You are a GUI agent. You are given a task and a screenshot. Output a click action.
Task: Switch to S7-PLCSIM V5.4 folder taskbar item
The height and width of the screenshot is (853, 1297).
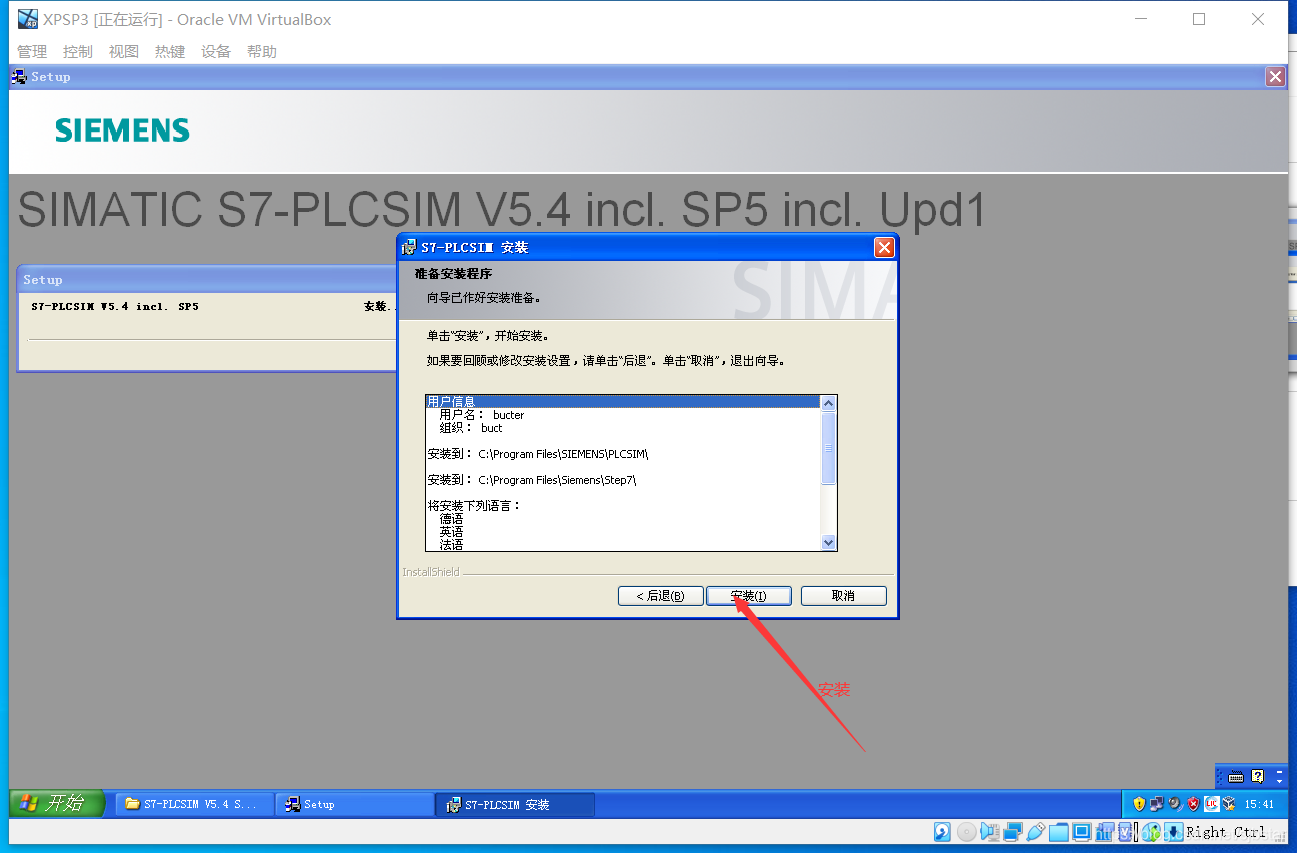coord(195,804)
